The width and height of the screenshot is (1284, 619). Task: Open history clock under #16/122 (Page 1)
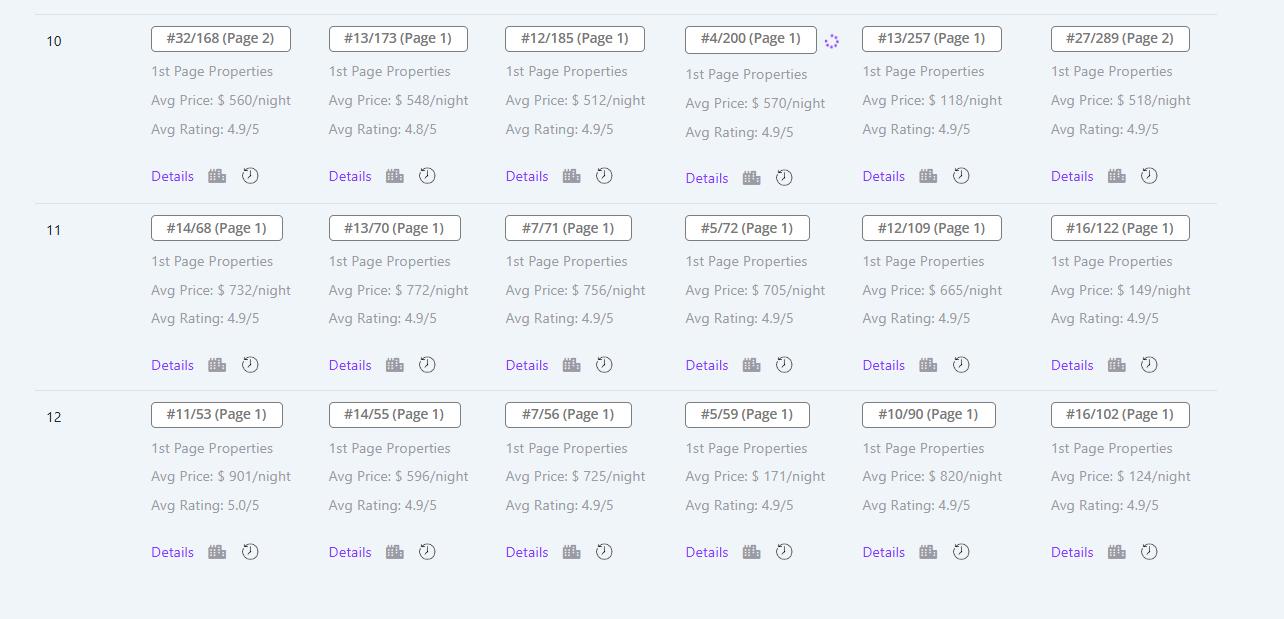pyautogui.click(x=1149, y=365)
